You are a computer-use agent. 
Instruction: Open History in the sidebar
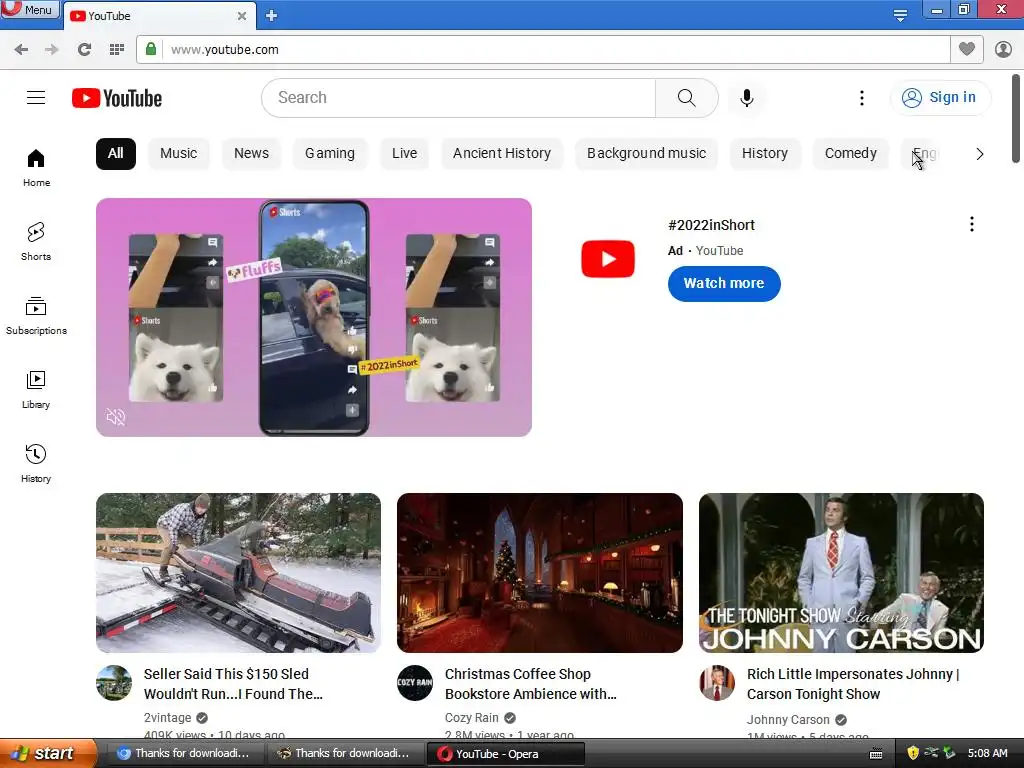point(36,463)
